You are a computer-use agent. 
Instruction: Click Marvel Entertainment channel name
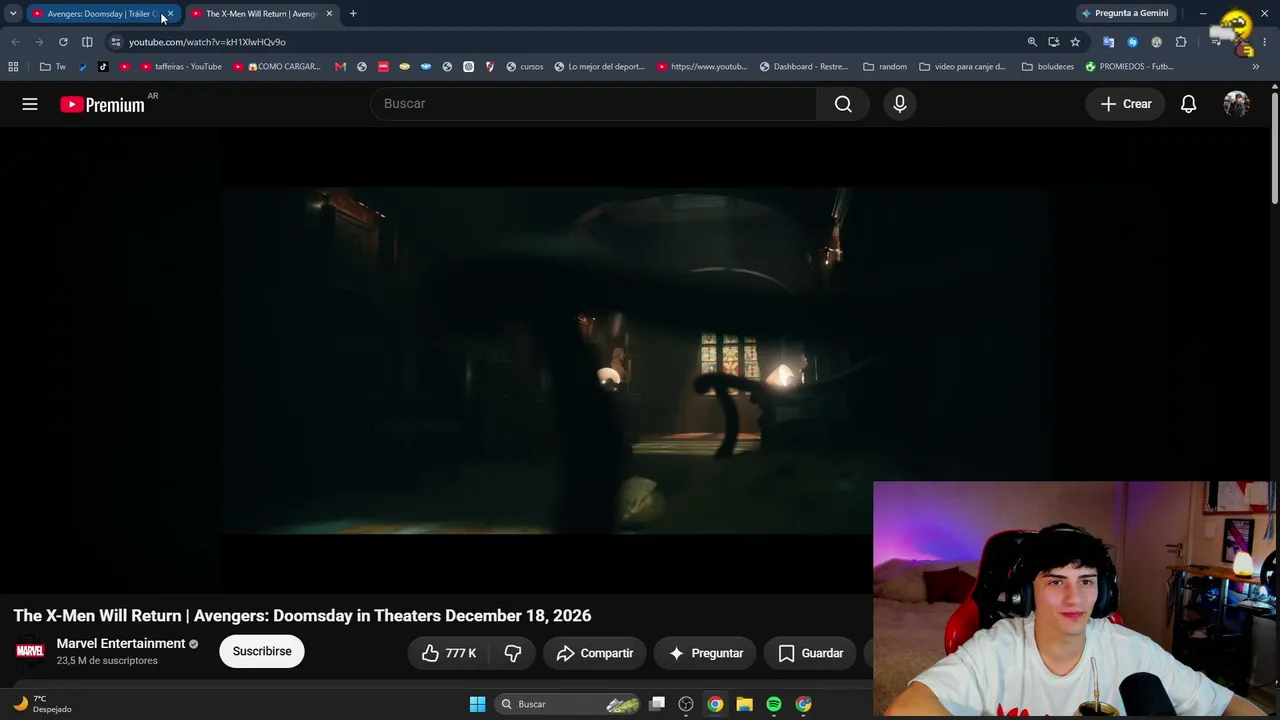point(121,644)
